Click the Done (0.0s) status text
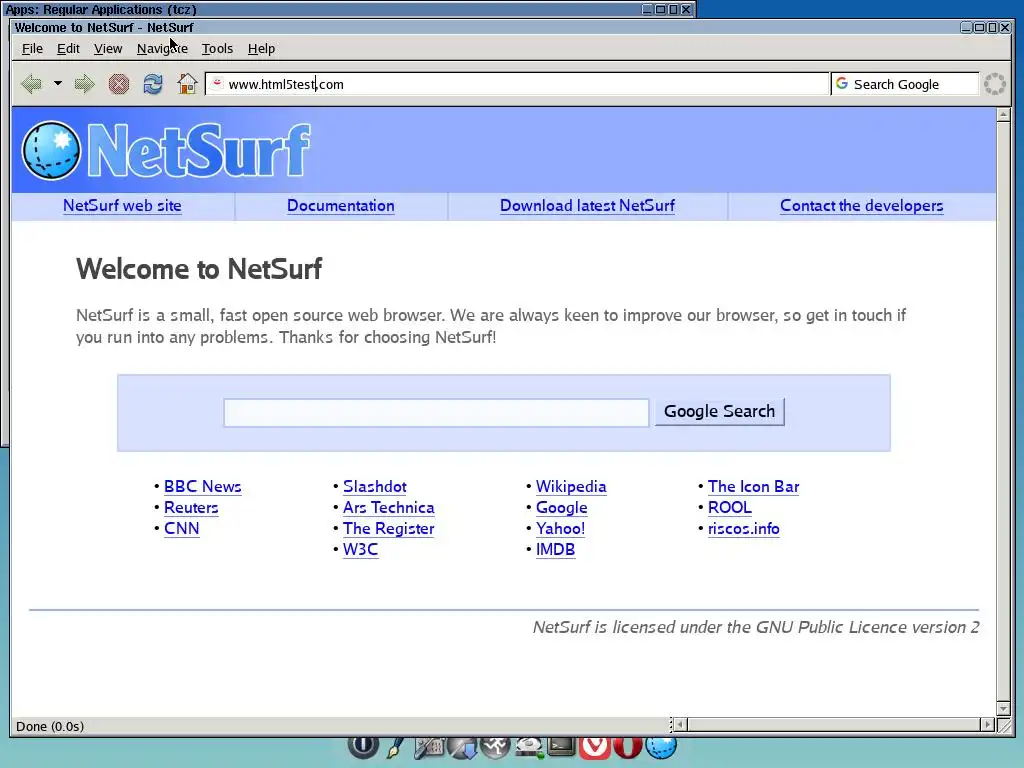This screenshot has height=768, width=1024. 50,726
